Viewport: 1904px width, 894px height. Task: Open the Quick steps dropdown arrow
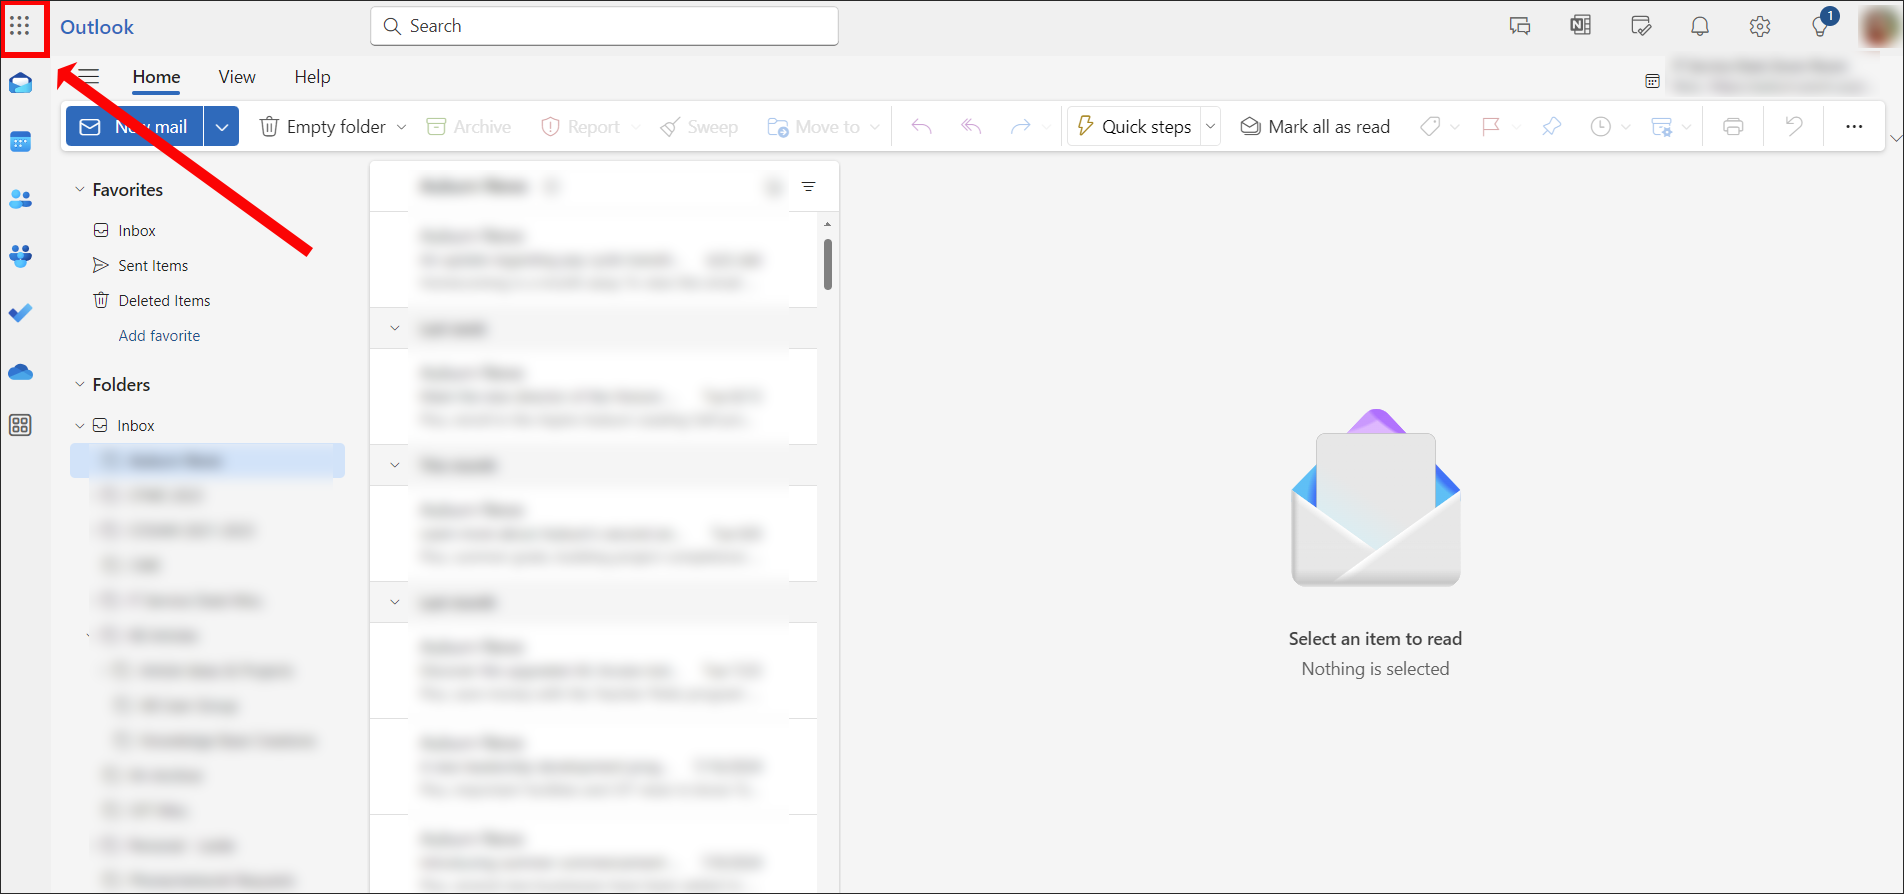coord(1210,127)
